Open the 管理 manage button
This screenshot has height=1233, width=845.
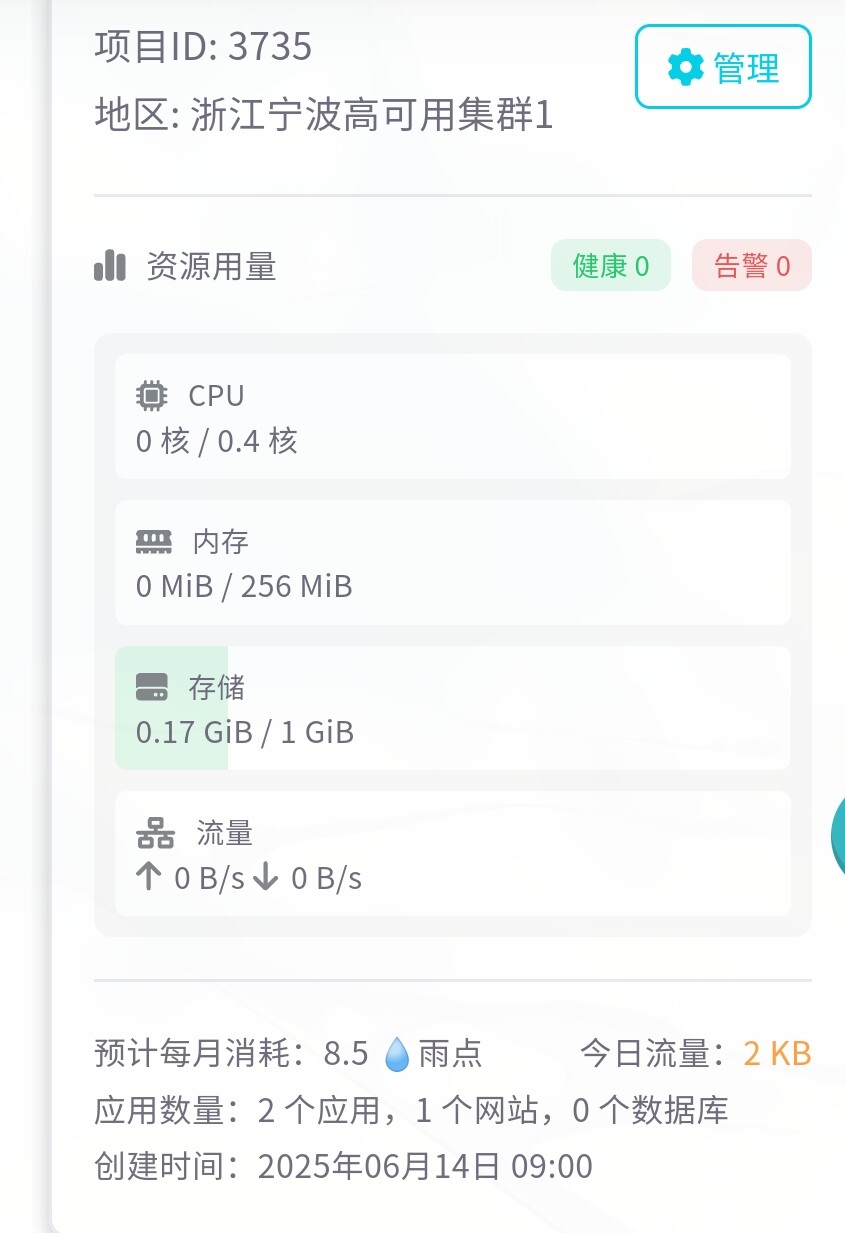[x=723, y=66]
